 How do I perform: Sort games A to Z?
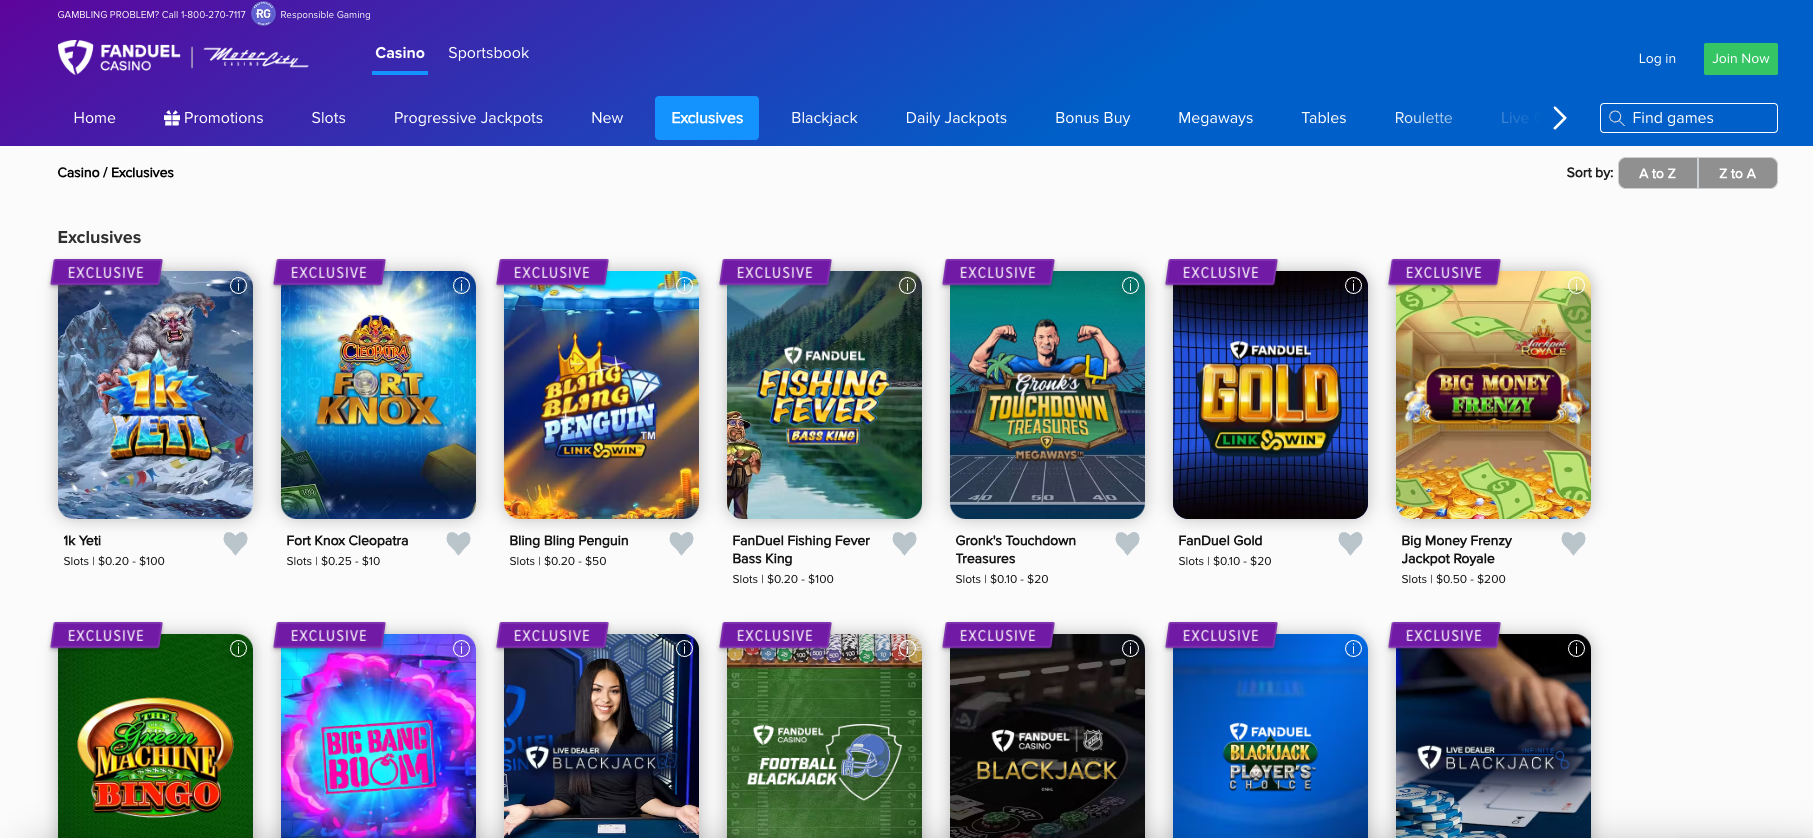click(x=1657, y=173)
